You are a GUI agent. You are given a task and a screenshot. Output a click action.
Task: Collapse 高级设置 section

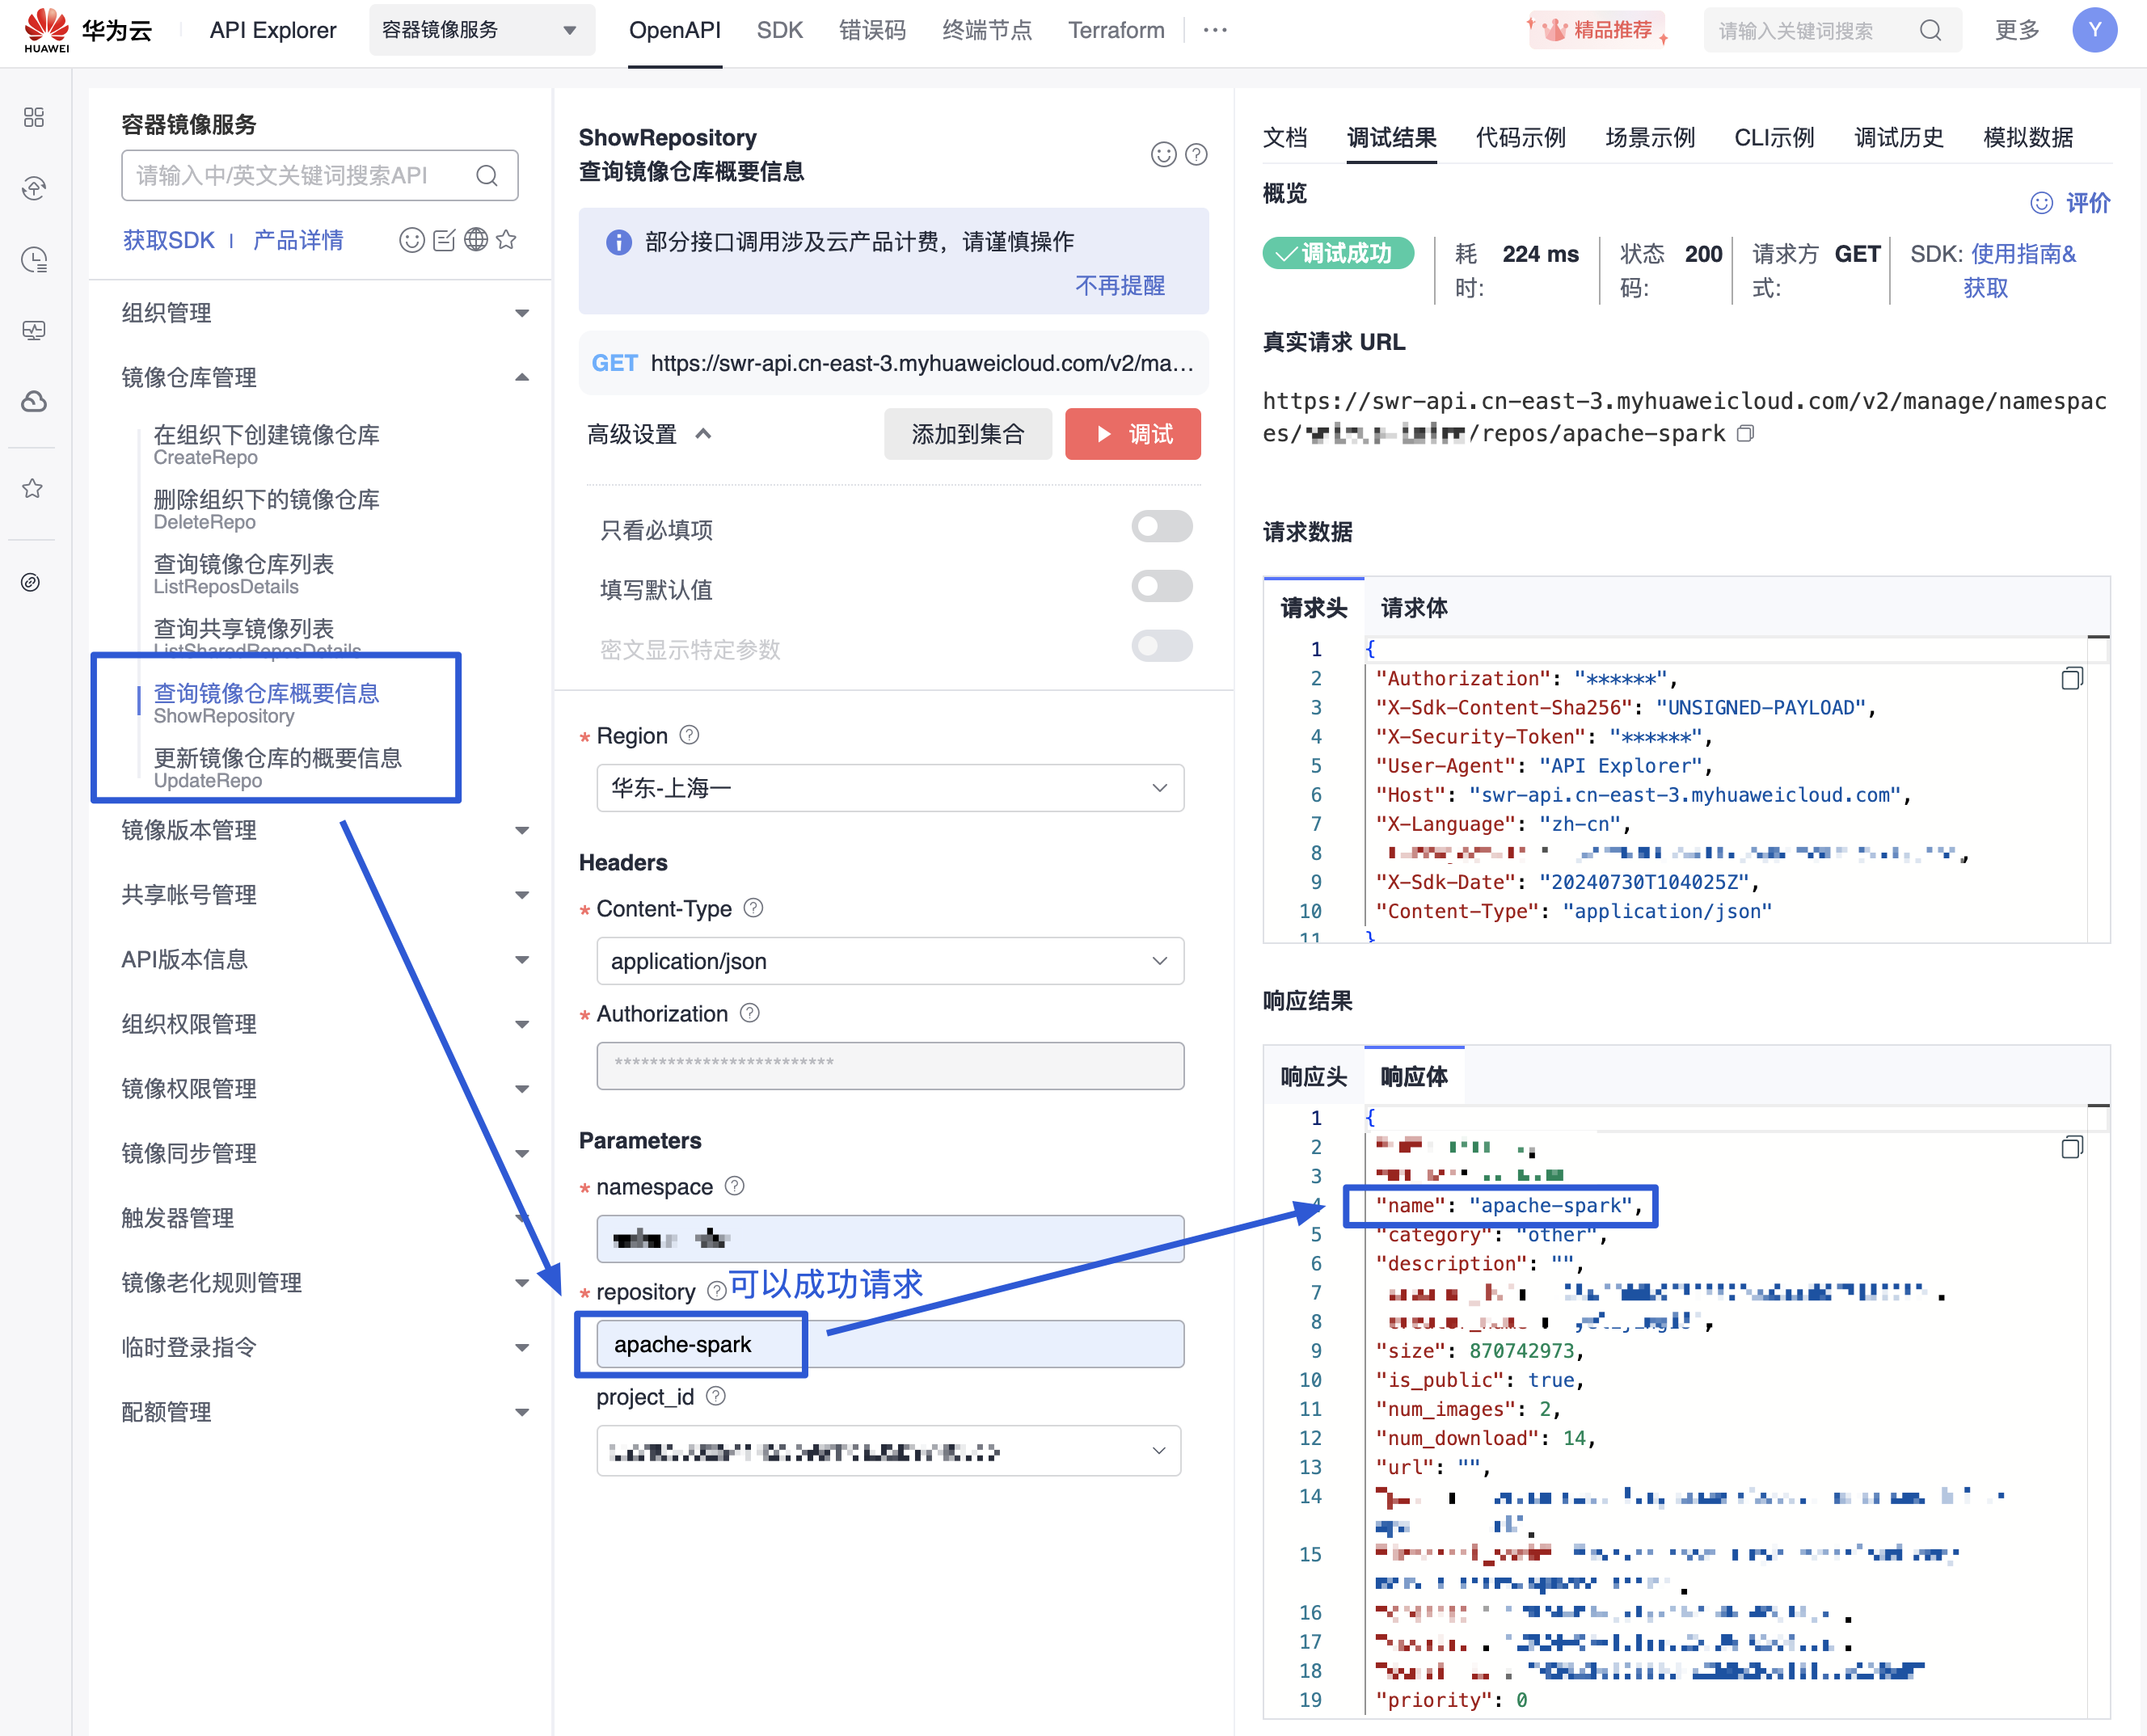pos(649,434)
